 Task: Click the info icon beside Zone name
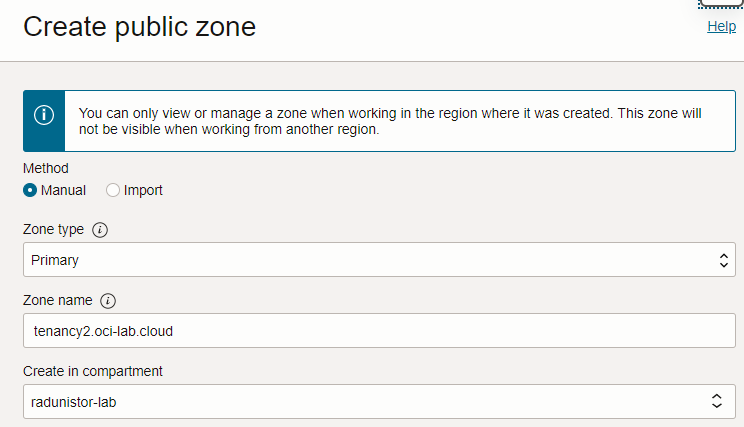pyautogui.click(x=108, y=300)
